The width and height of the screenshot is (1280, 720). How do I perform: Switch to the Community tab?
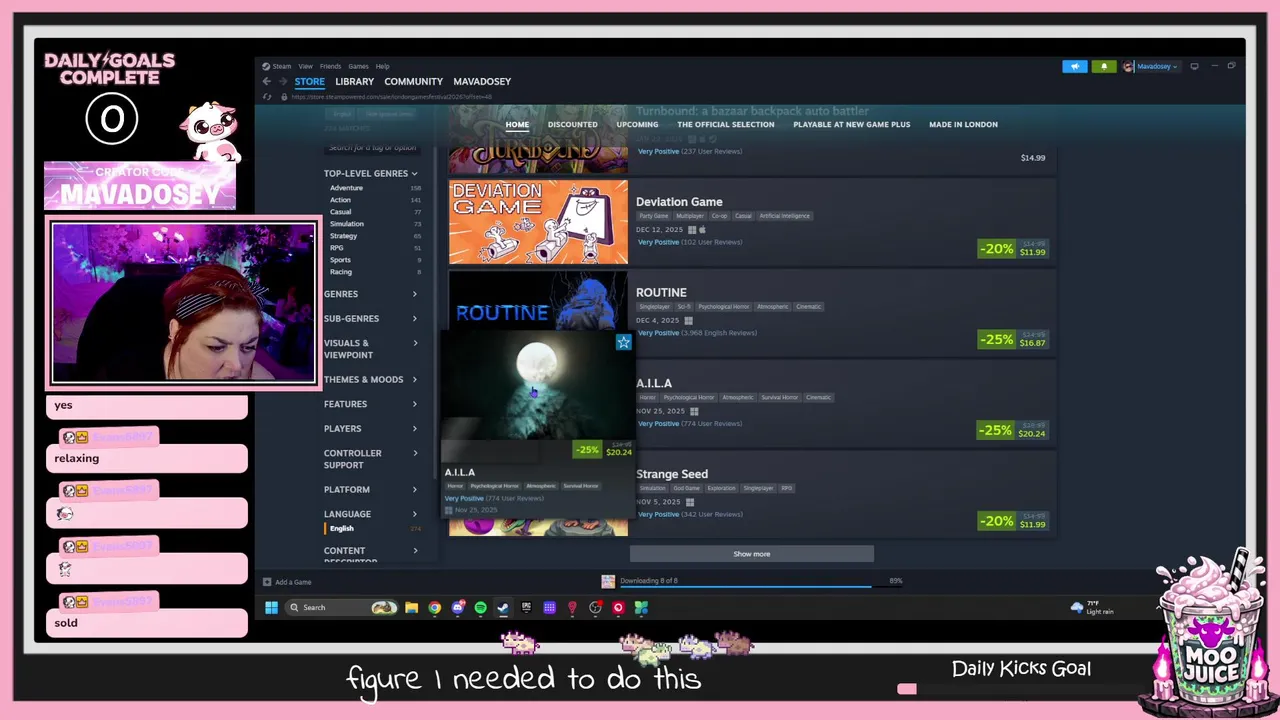413,82
